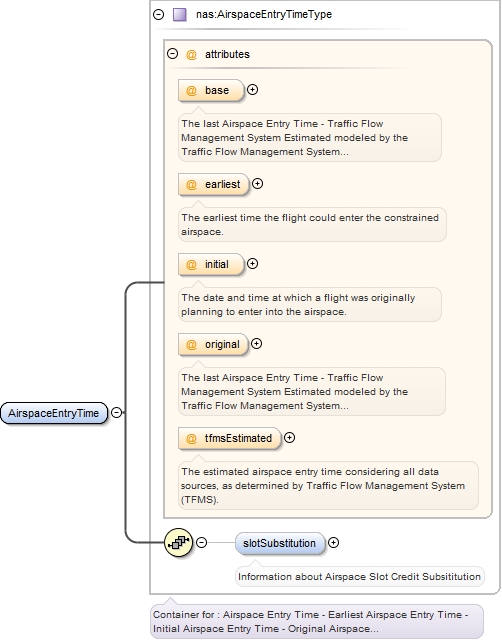Expand the slotSubstitution element

click(334, 543)
